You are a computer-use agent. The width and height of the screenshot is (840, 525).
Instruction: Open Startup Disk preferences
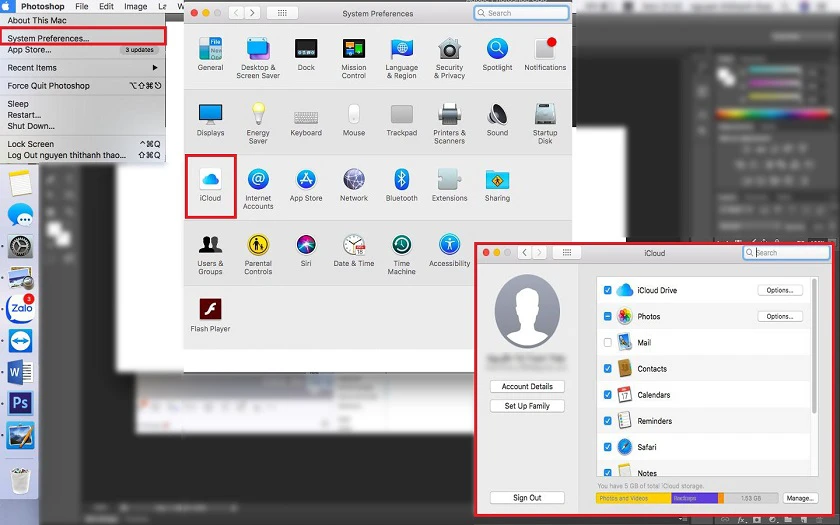point(545,124)
